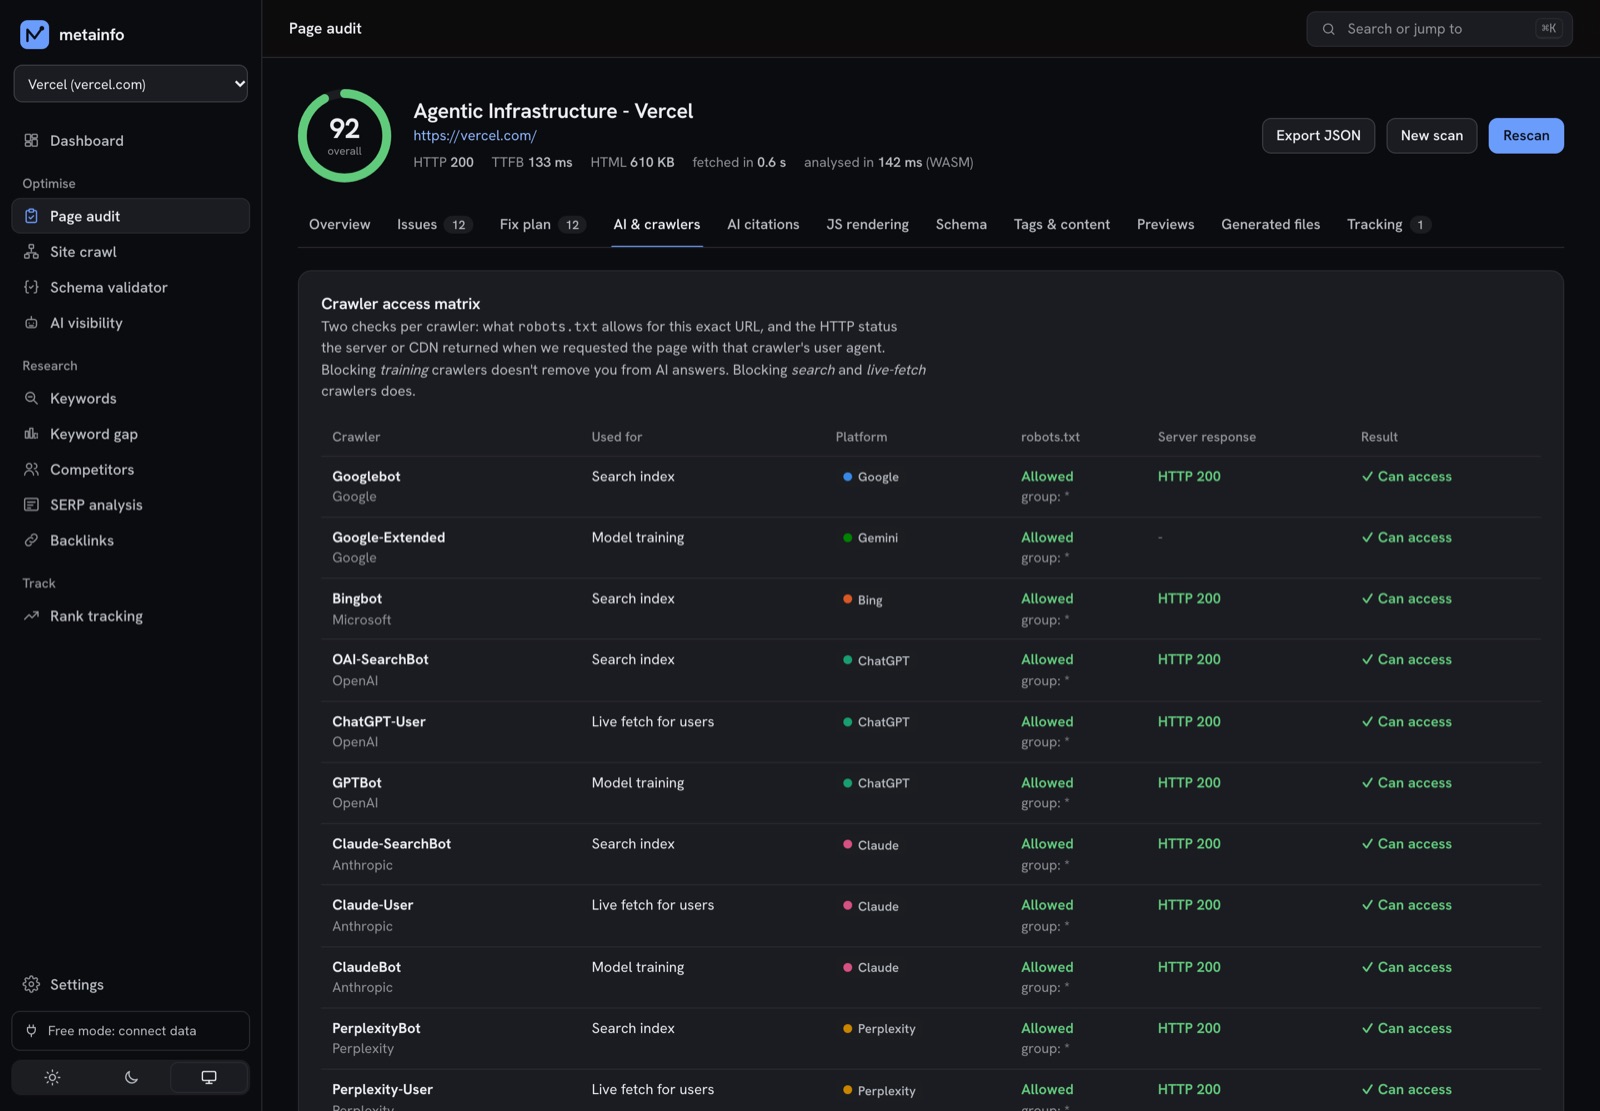
Task: Open the Tracking tab
Action: tap(1388, 225)
